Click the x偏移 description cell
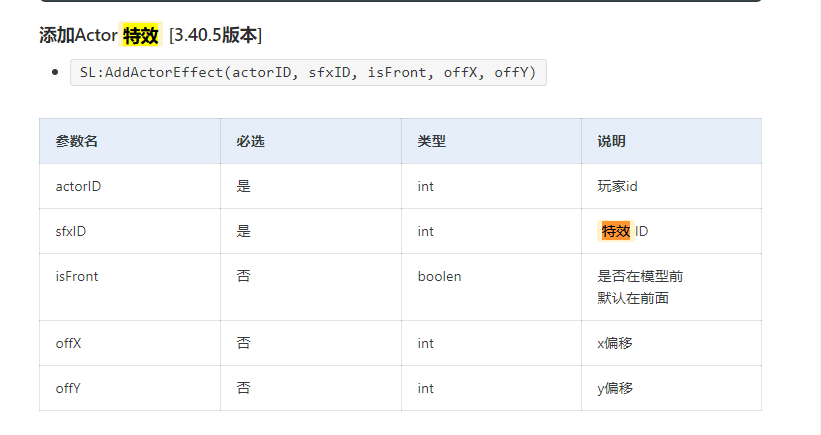This screenshot has height=435, width=821. click(614, 343)
